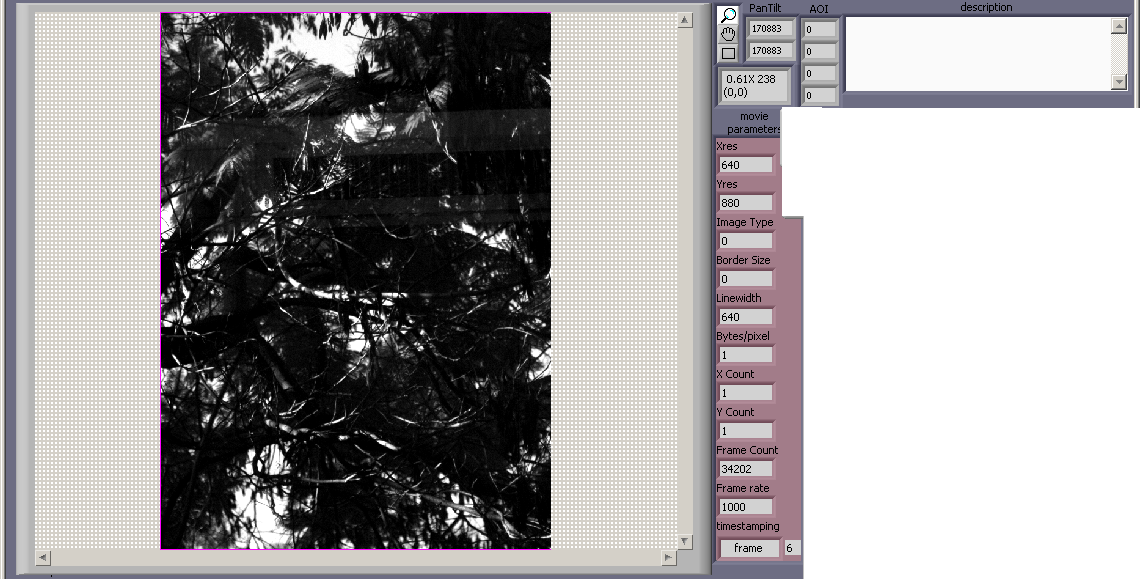Select the rectangle selection tool
Image resolution: width=1140 pixels, height=579 pixels.
tap(728, 53)
